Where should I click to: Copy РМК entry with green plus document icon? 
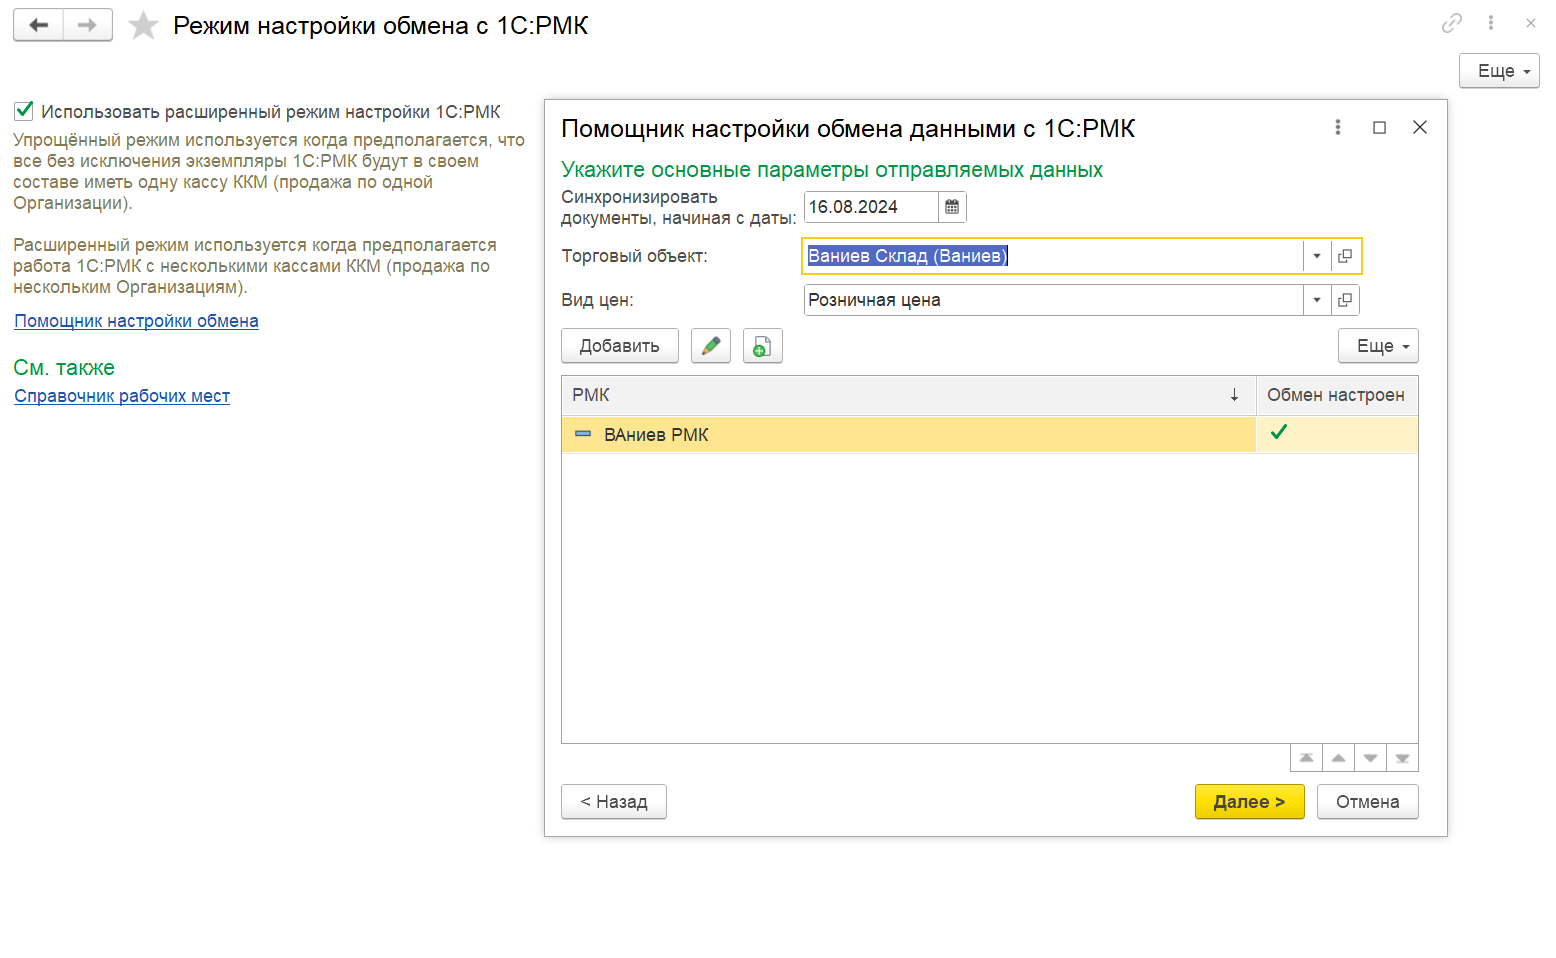[x=763, y=346]
